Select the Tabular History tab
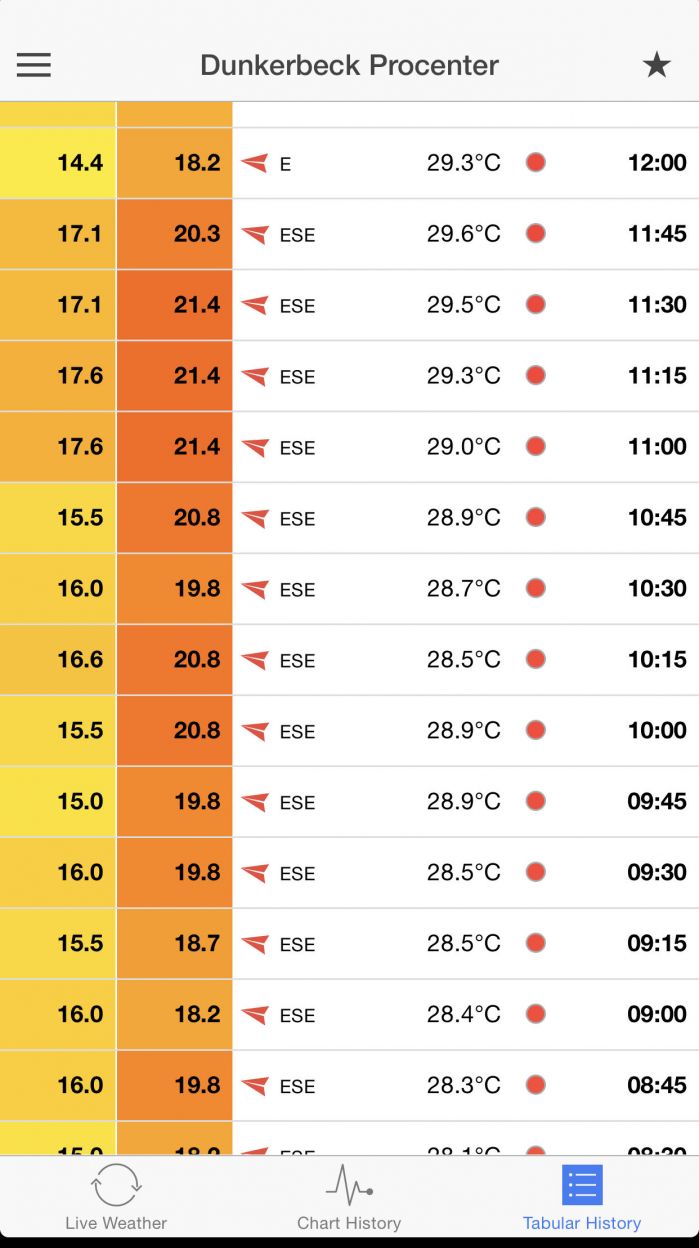699x1248 pixels. coord(582,1198)
